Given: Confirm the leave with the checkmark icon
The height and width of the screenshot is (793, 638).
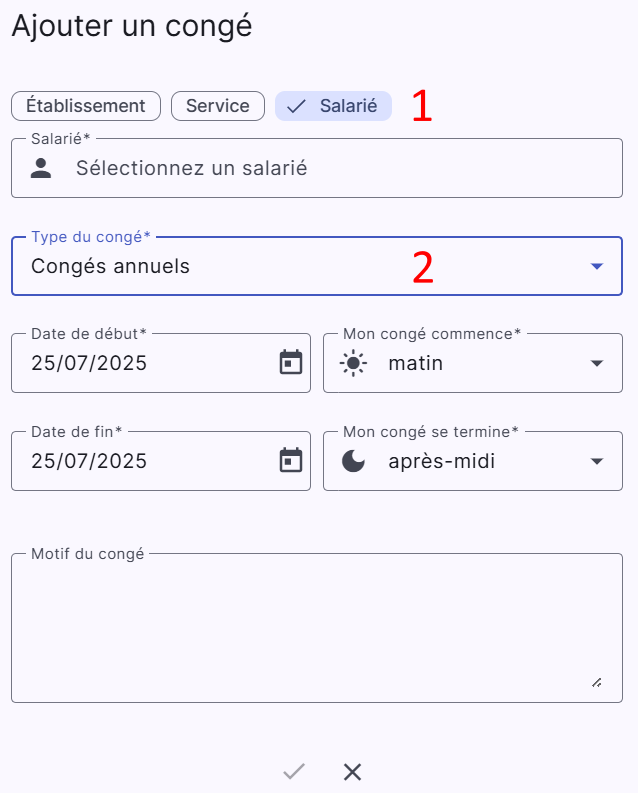Looking at the screenshot, I should pyautogui.click(x=294, y=772).
